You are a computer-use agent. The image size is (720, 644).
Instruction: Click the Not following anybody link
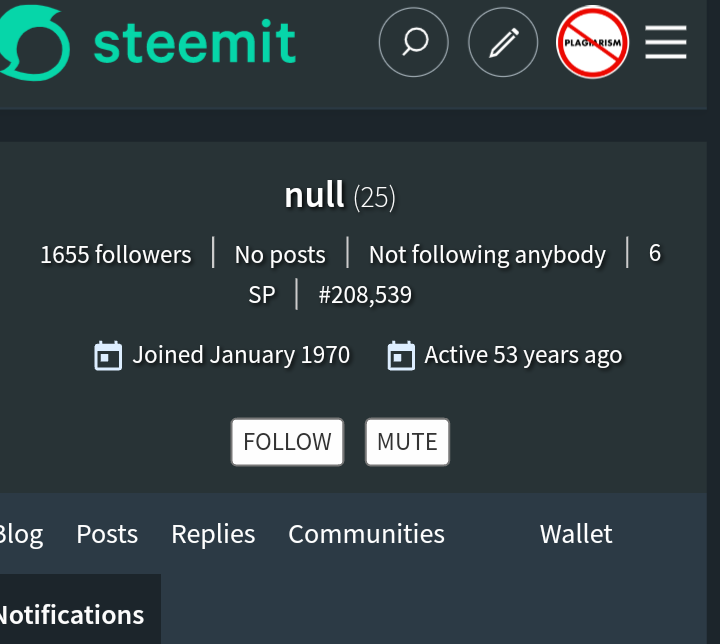[x=487, y=255]
